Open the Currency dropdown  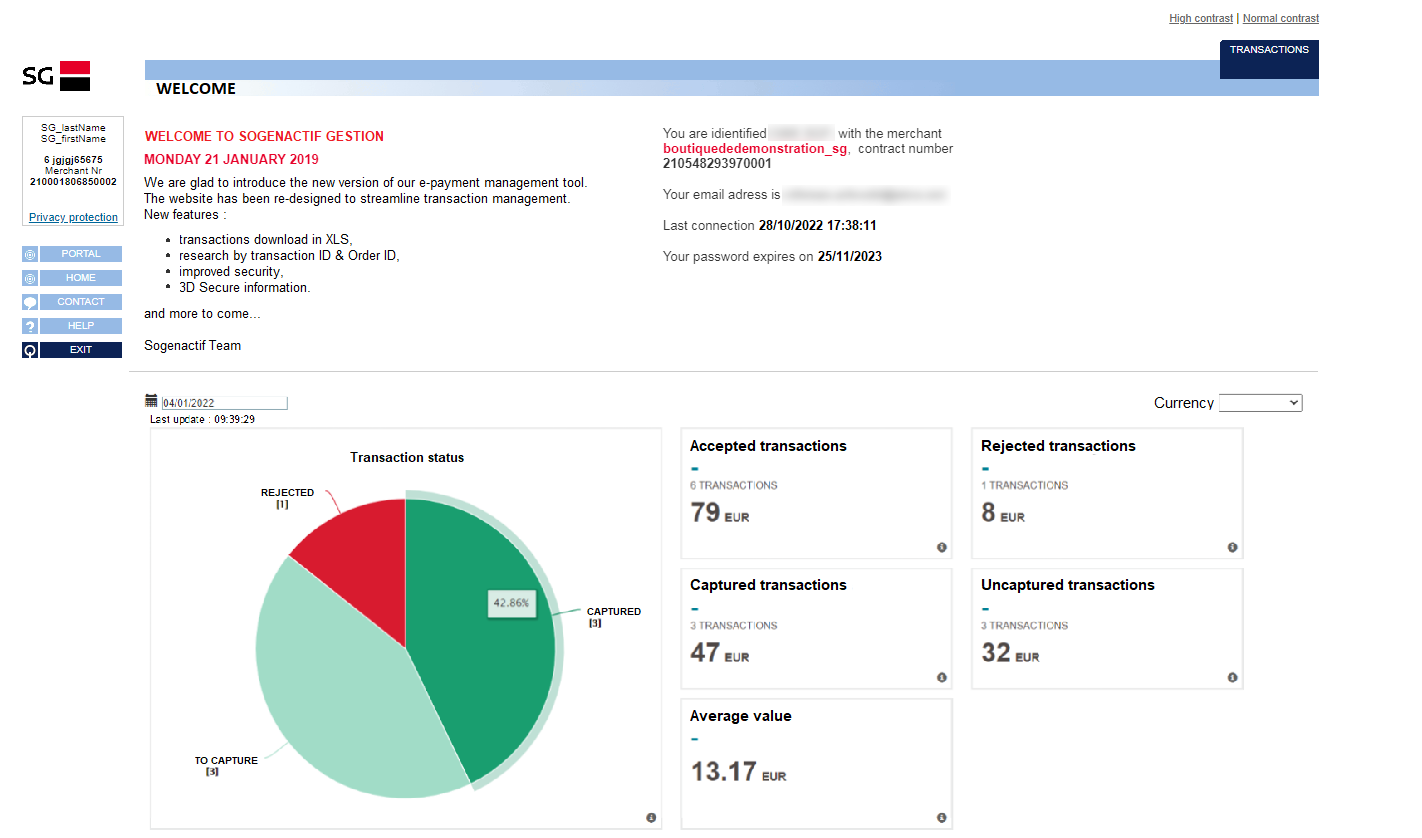[x=1261, y=402]
